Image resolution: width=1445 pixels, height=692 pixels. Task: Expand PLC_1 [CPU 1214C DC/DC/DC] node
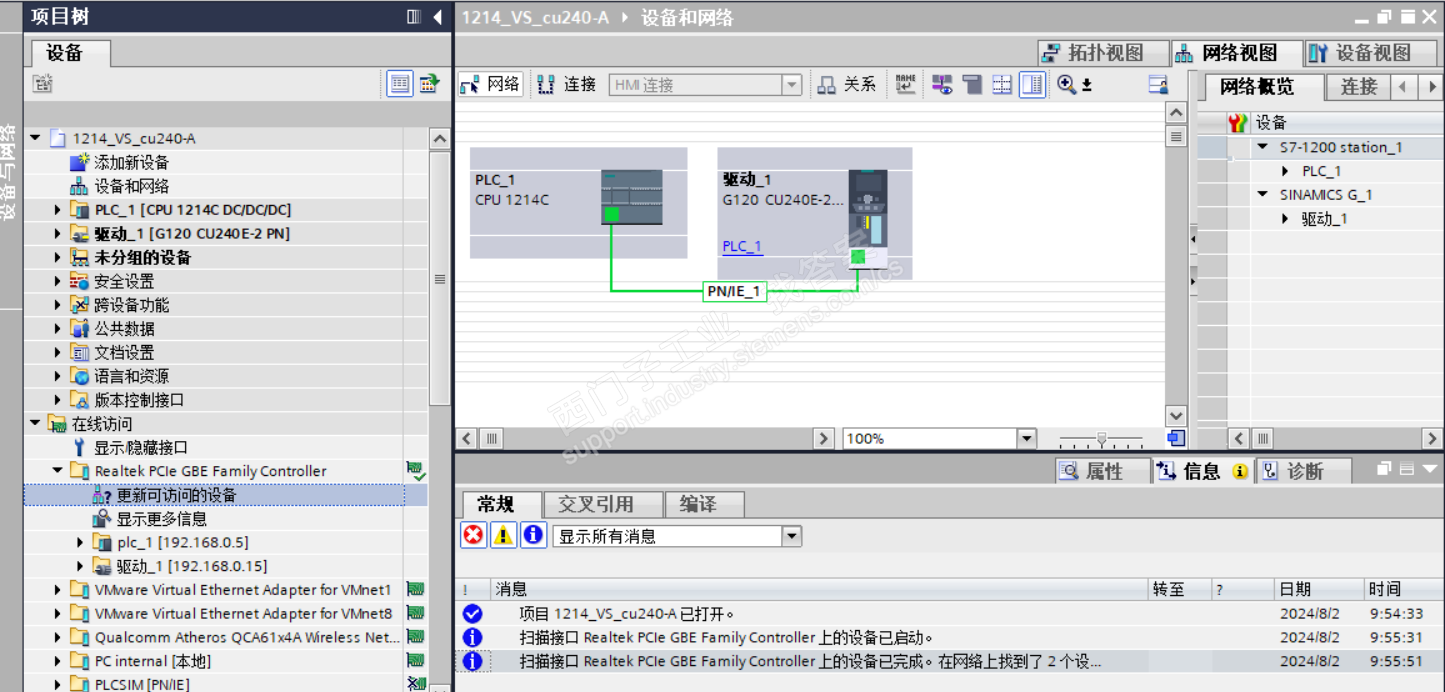[x=58, y=210]
